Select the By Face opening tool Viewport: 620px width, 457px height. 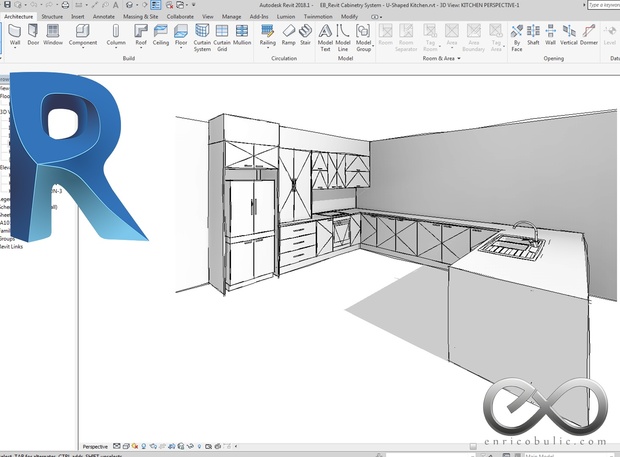(517, 38)
